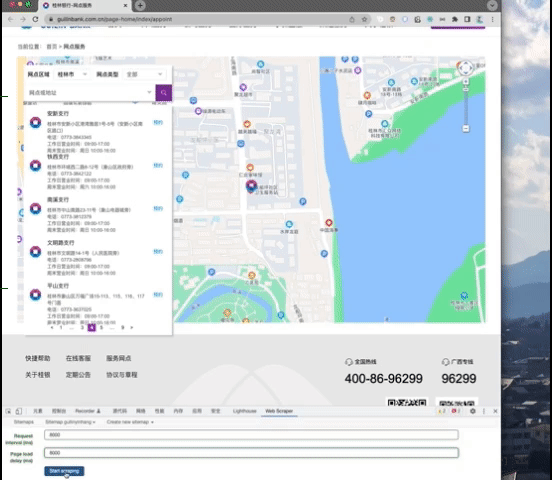Click the highlighted branch marker on map
The width and height of the screenshot is (552, 480).
point(251,186)
